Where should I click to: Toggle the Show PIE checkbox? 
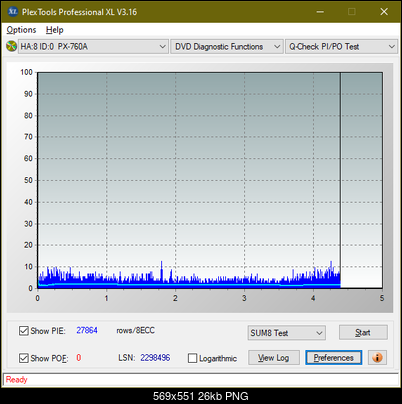pos(24,331)
